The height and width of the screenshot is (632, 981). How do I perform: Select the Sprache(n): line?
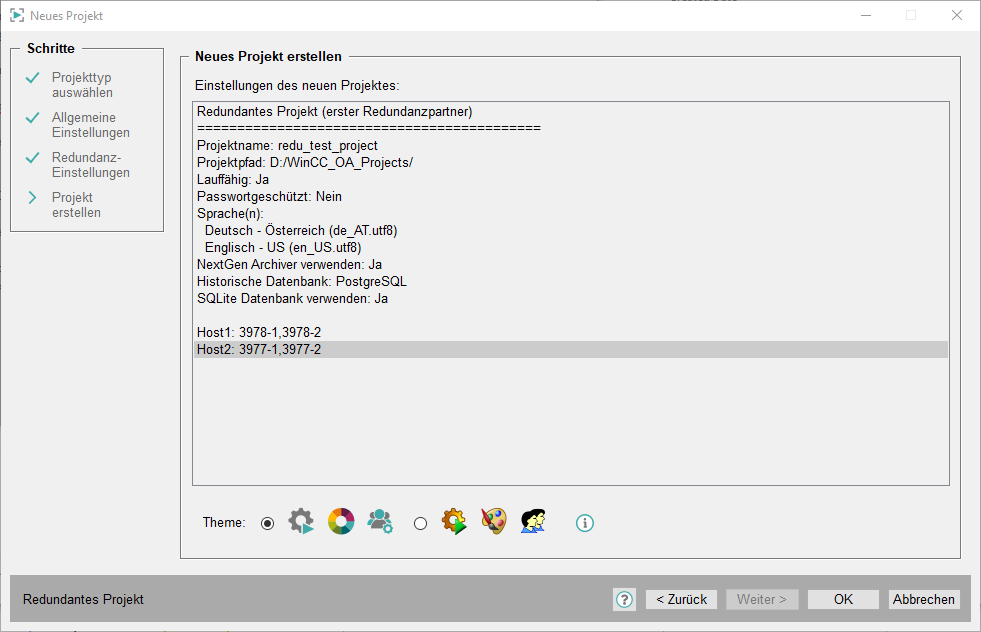pyautogui.click(x=571, y=213)
